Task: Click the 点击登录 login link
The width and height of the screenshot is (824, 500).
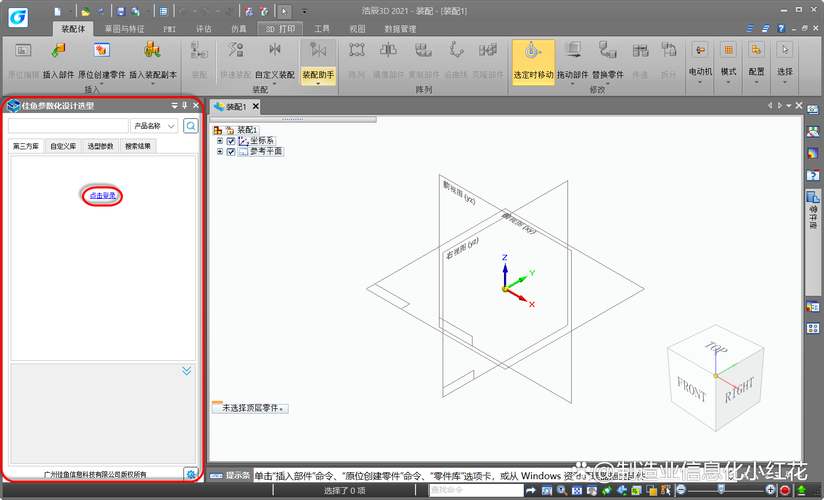Action: click(102, 196)
